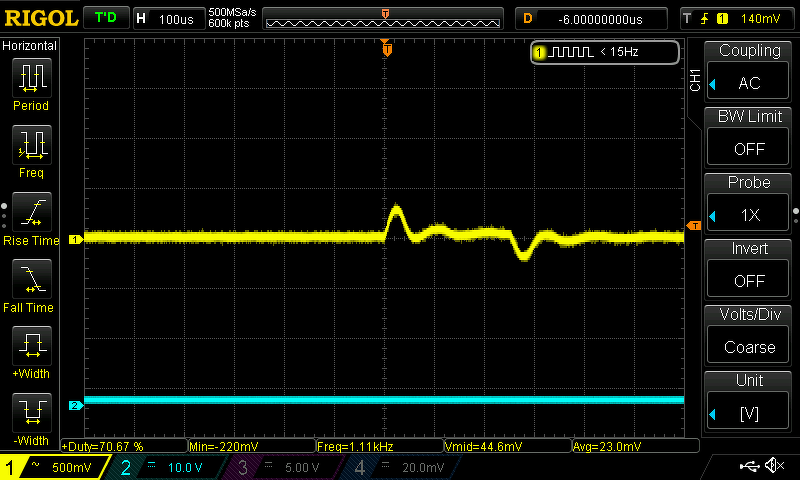Click the Vmid=44.6mV measurement
The width and height of the screenshot is (800, 480).
(508, 446)
